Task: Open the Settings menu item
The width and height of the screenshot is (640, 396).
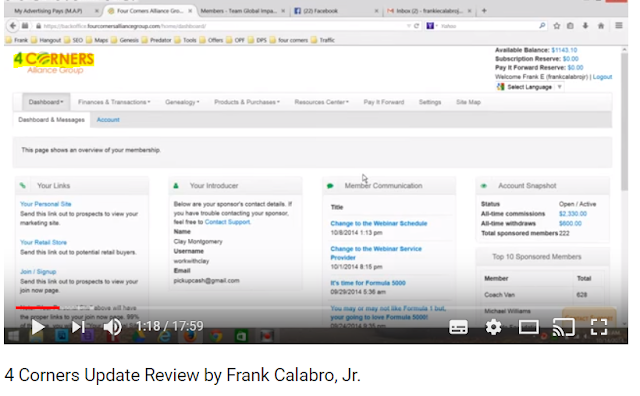Action: pyautogui.click(x=430, y=102)
